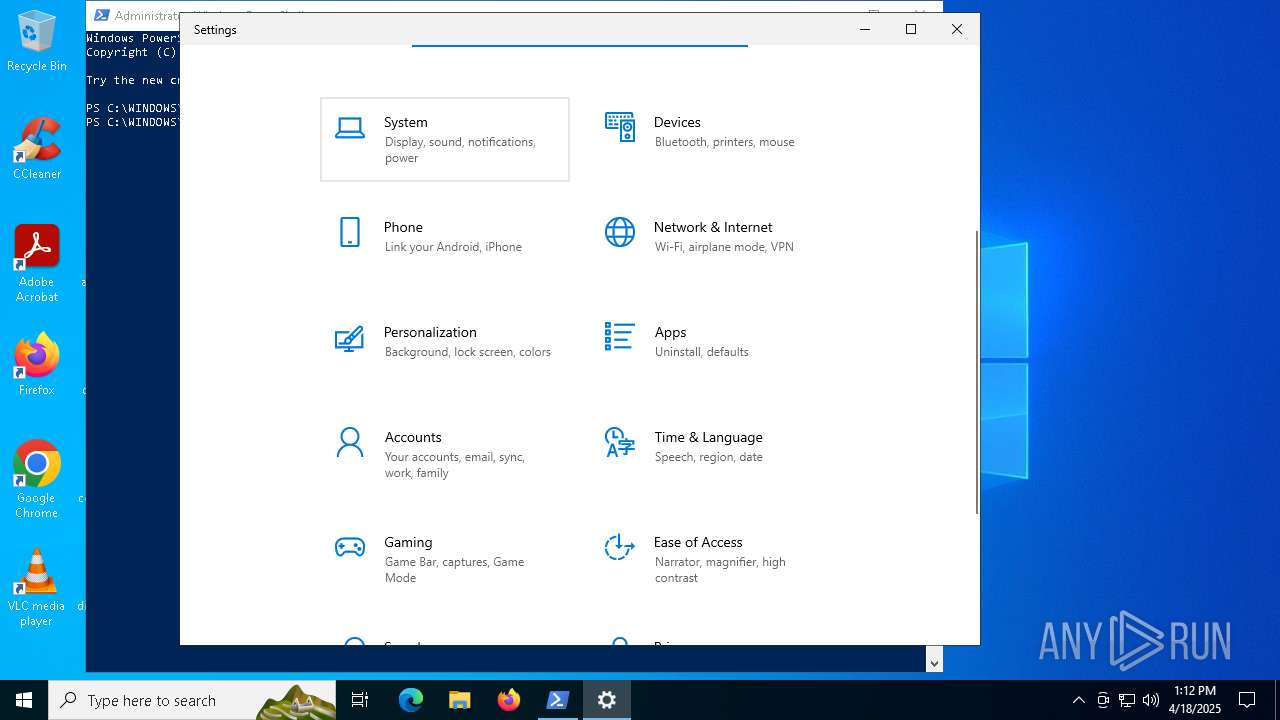
Task: Click the network tray icon
Action: tap(1127, 700)
